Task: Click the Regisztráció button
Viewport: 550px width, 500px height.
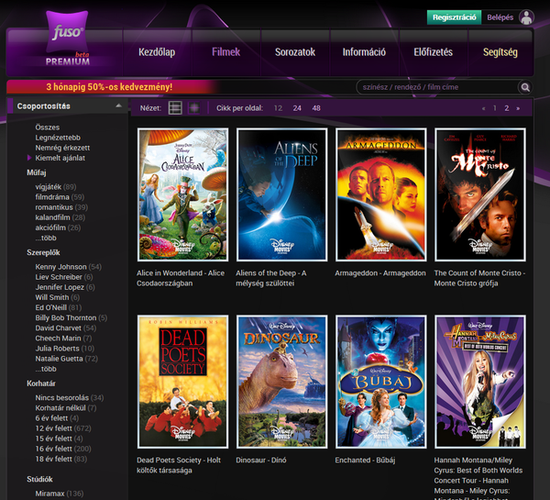Action: [454, 17]
